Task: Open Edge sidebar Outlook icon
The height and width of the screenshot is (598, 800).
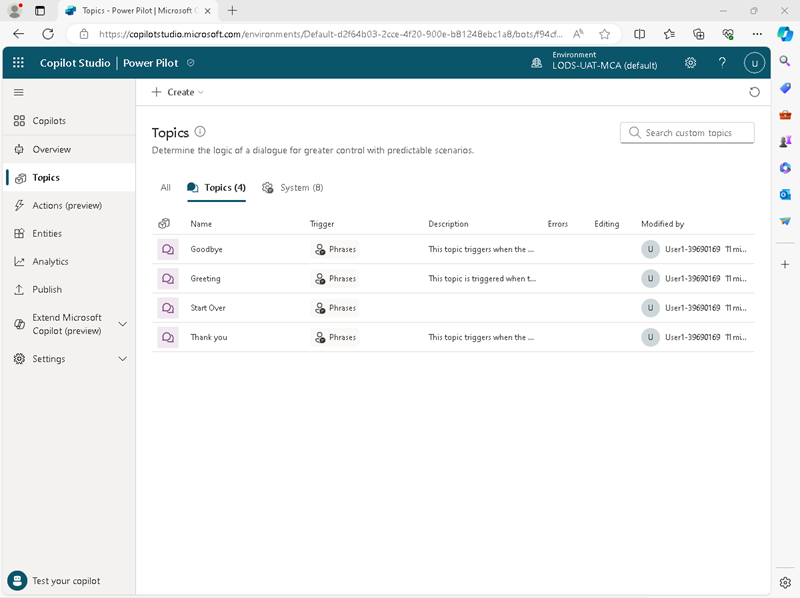Action: [x=785, y=194]
